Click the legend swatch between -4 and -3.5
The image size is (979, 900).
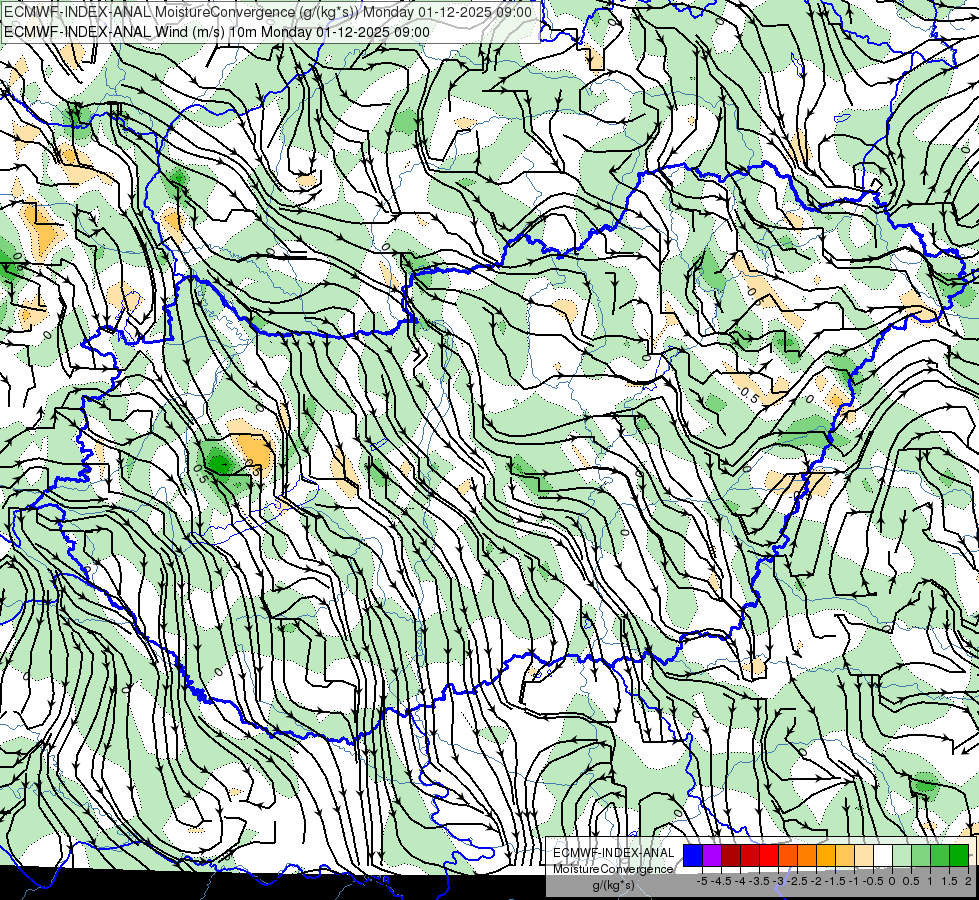click(x=750, y=856)
